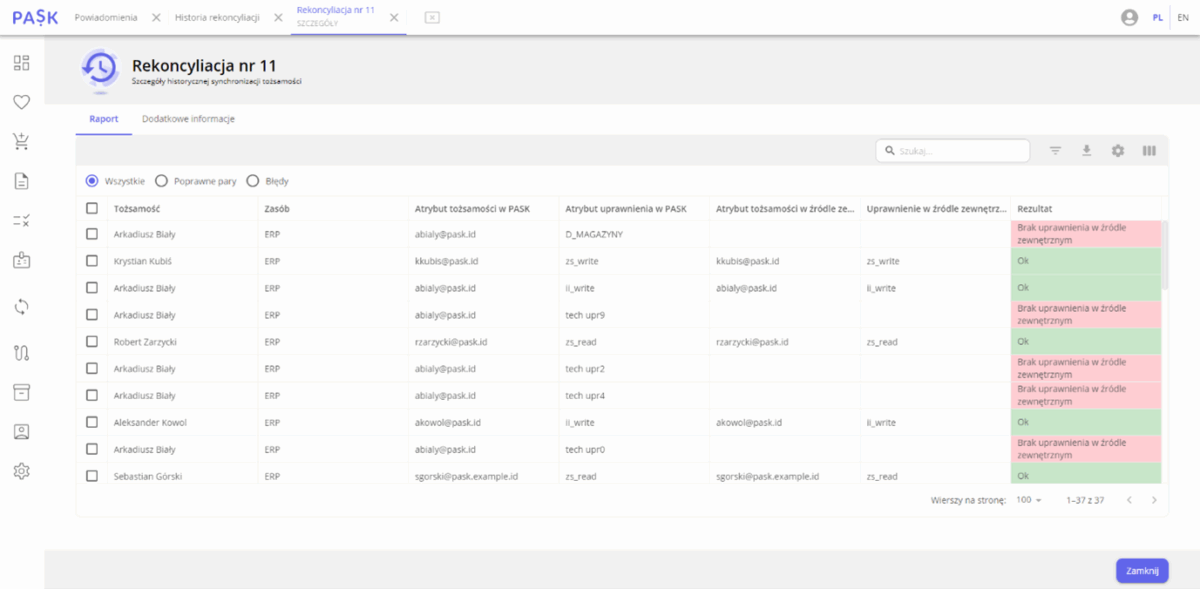Click the user account avatar icon
The width and height of the screenshot is (1200, 589).
coord(1130,18)
